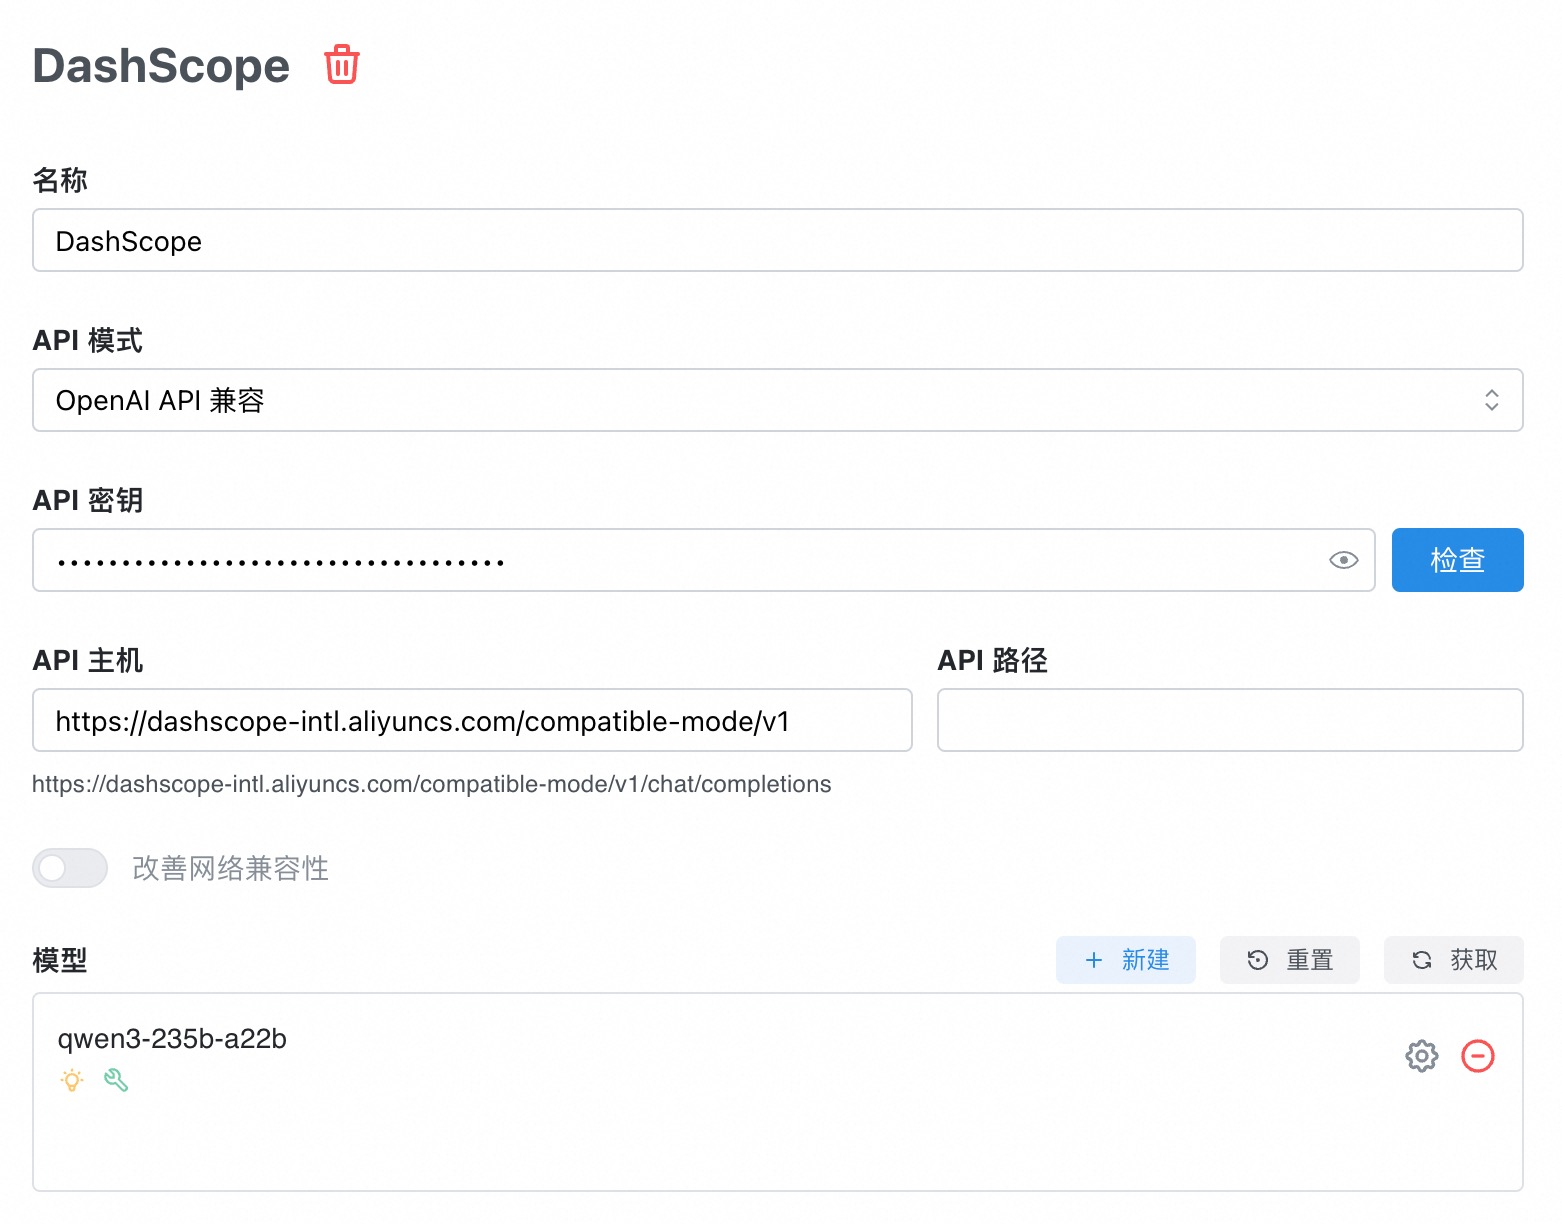Click the 模型 section label
Screen dimensions: 1562x1224
pyautogui.click(x=60, y=960)
